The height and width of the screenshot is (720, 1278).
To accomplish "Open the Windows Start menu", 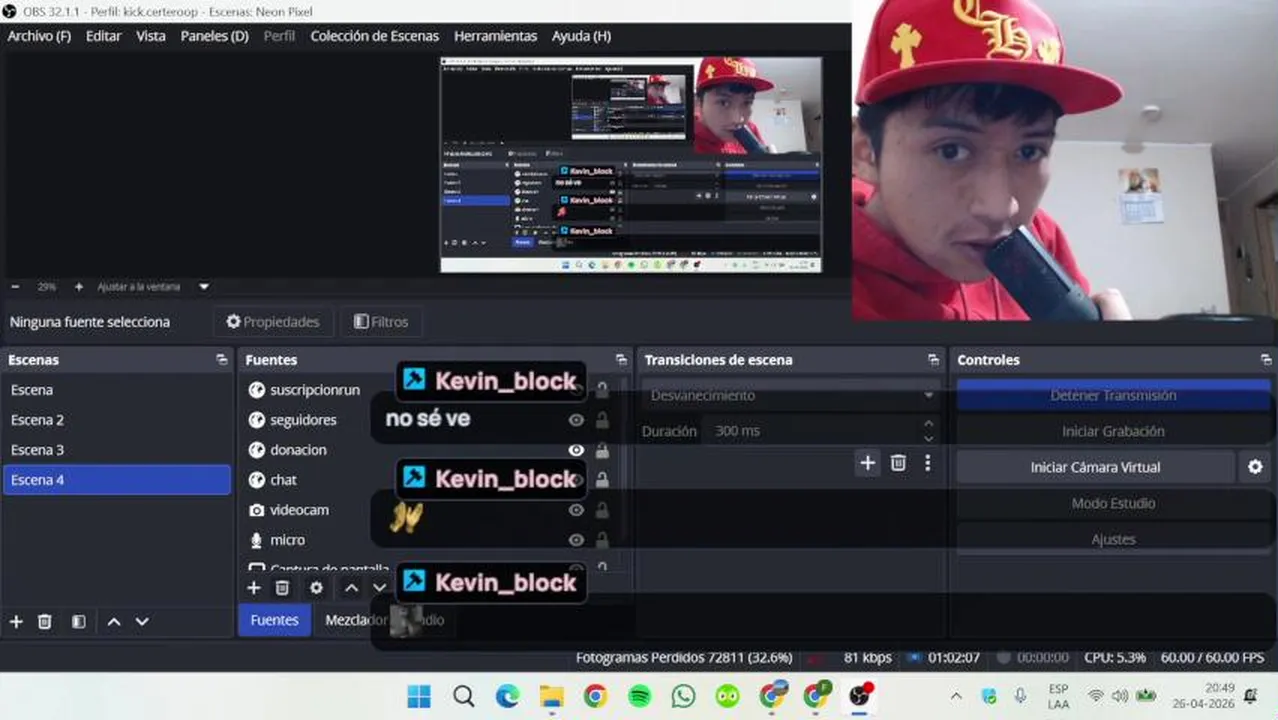I will [x=419, y=696].
